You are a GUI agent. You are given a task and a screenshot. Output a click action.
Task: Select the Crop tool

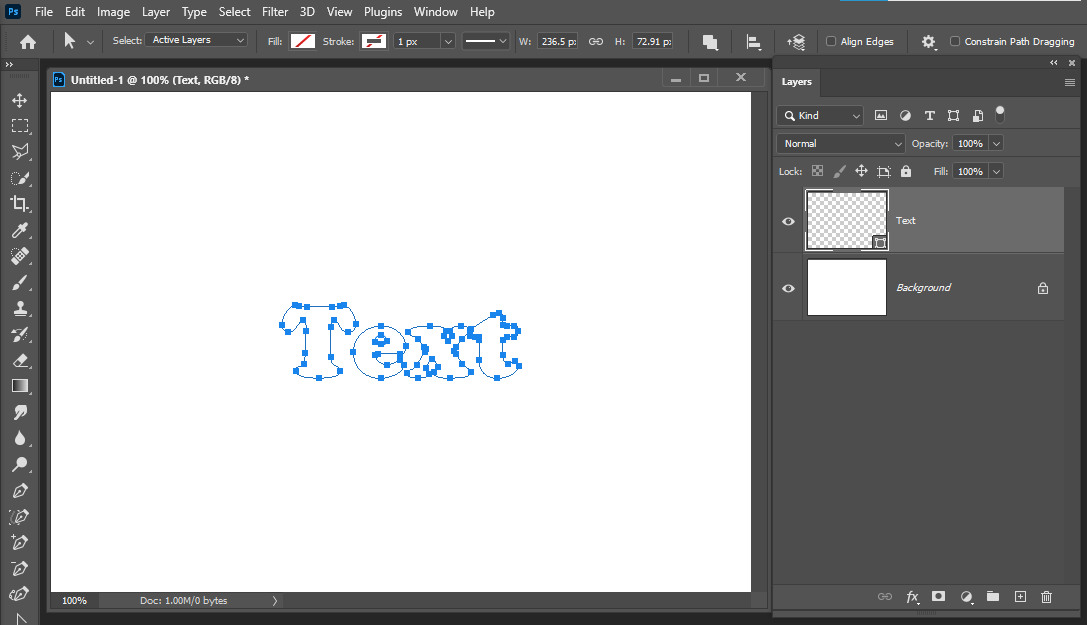(19, 204)
